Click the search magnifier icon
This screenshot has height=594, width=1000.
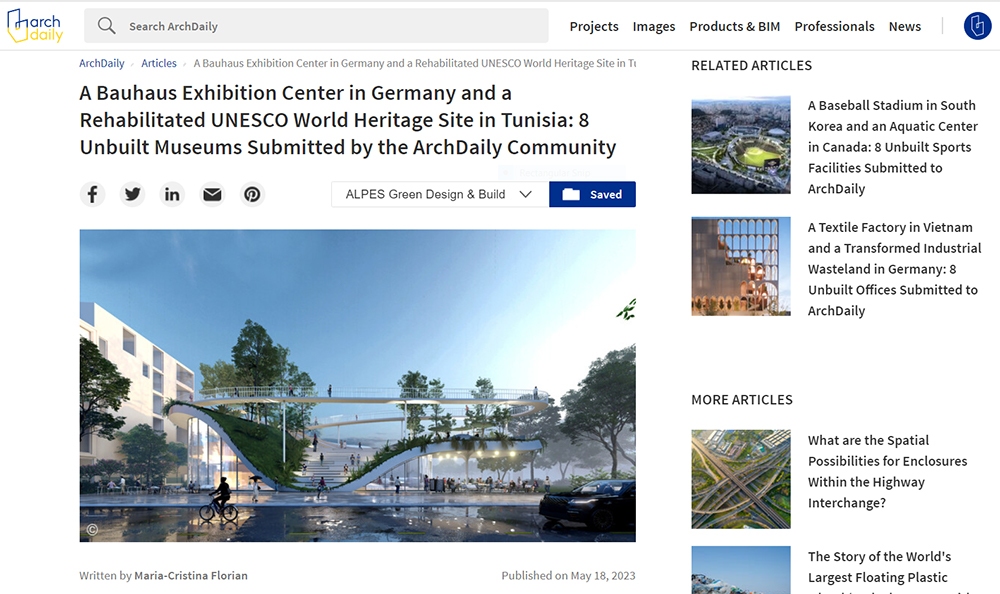106,26
